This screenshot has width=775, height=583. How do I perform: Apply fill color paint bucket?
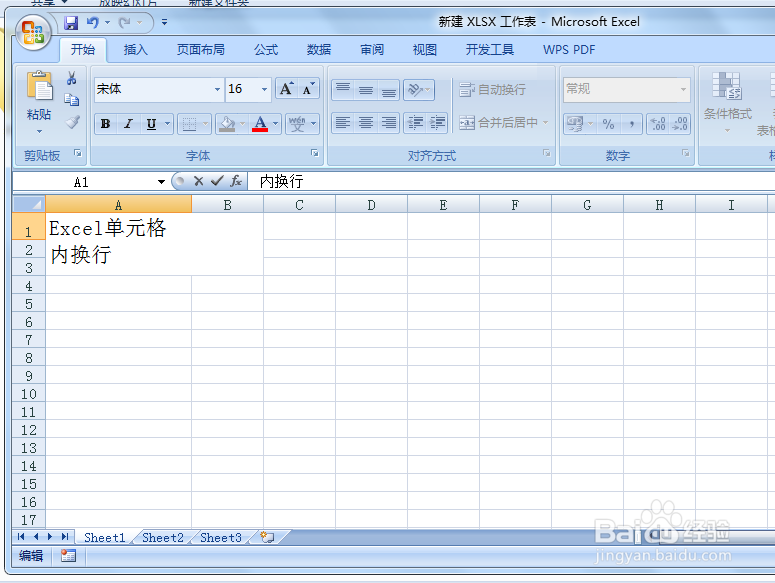coord(227,124)
